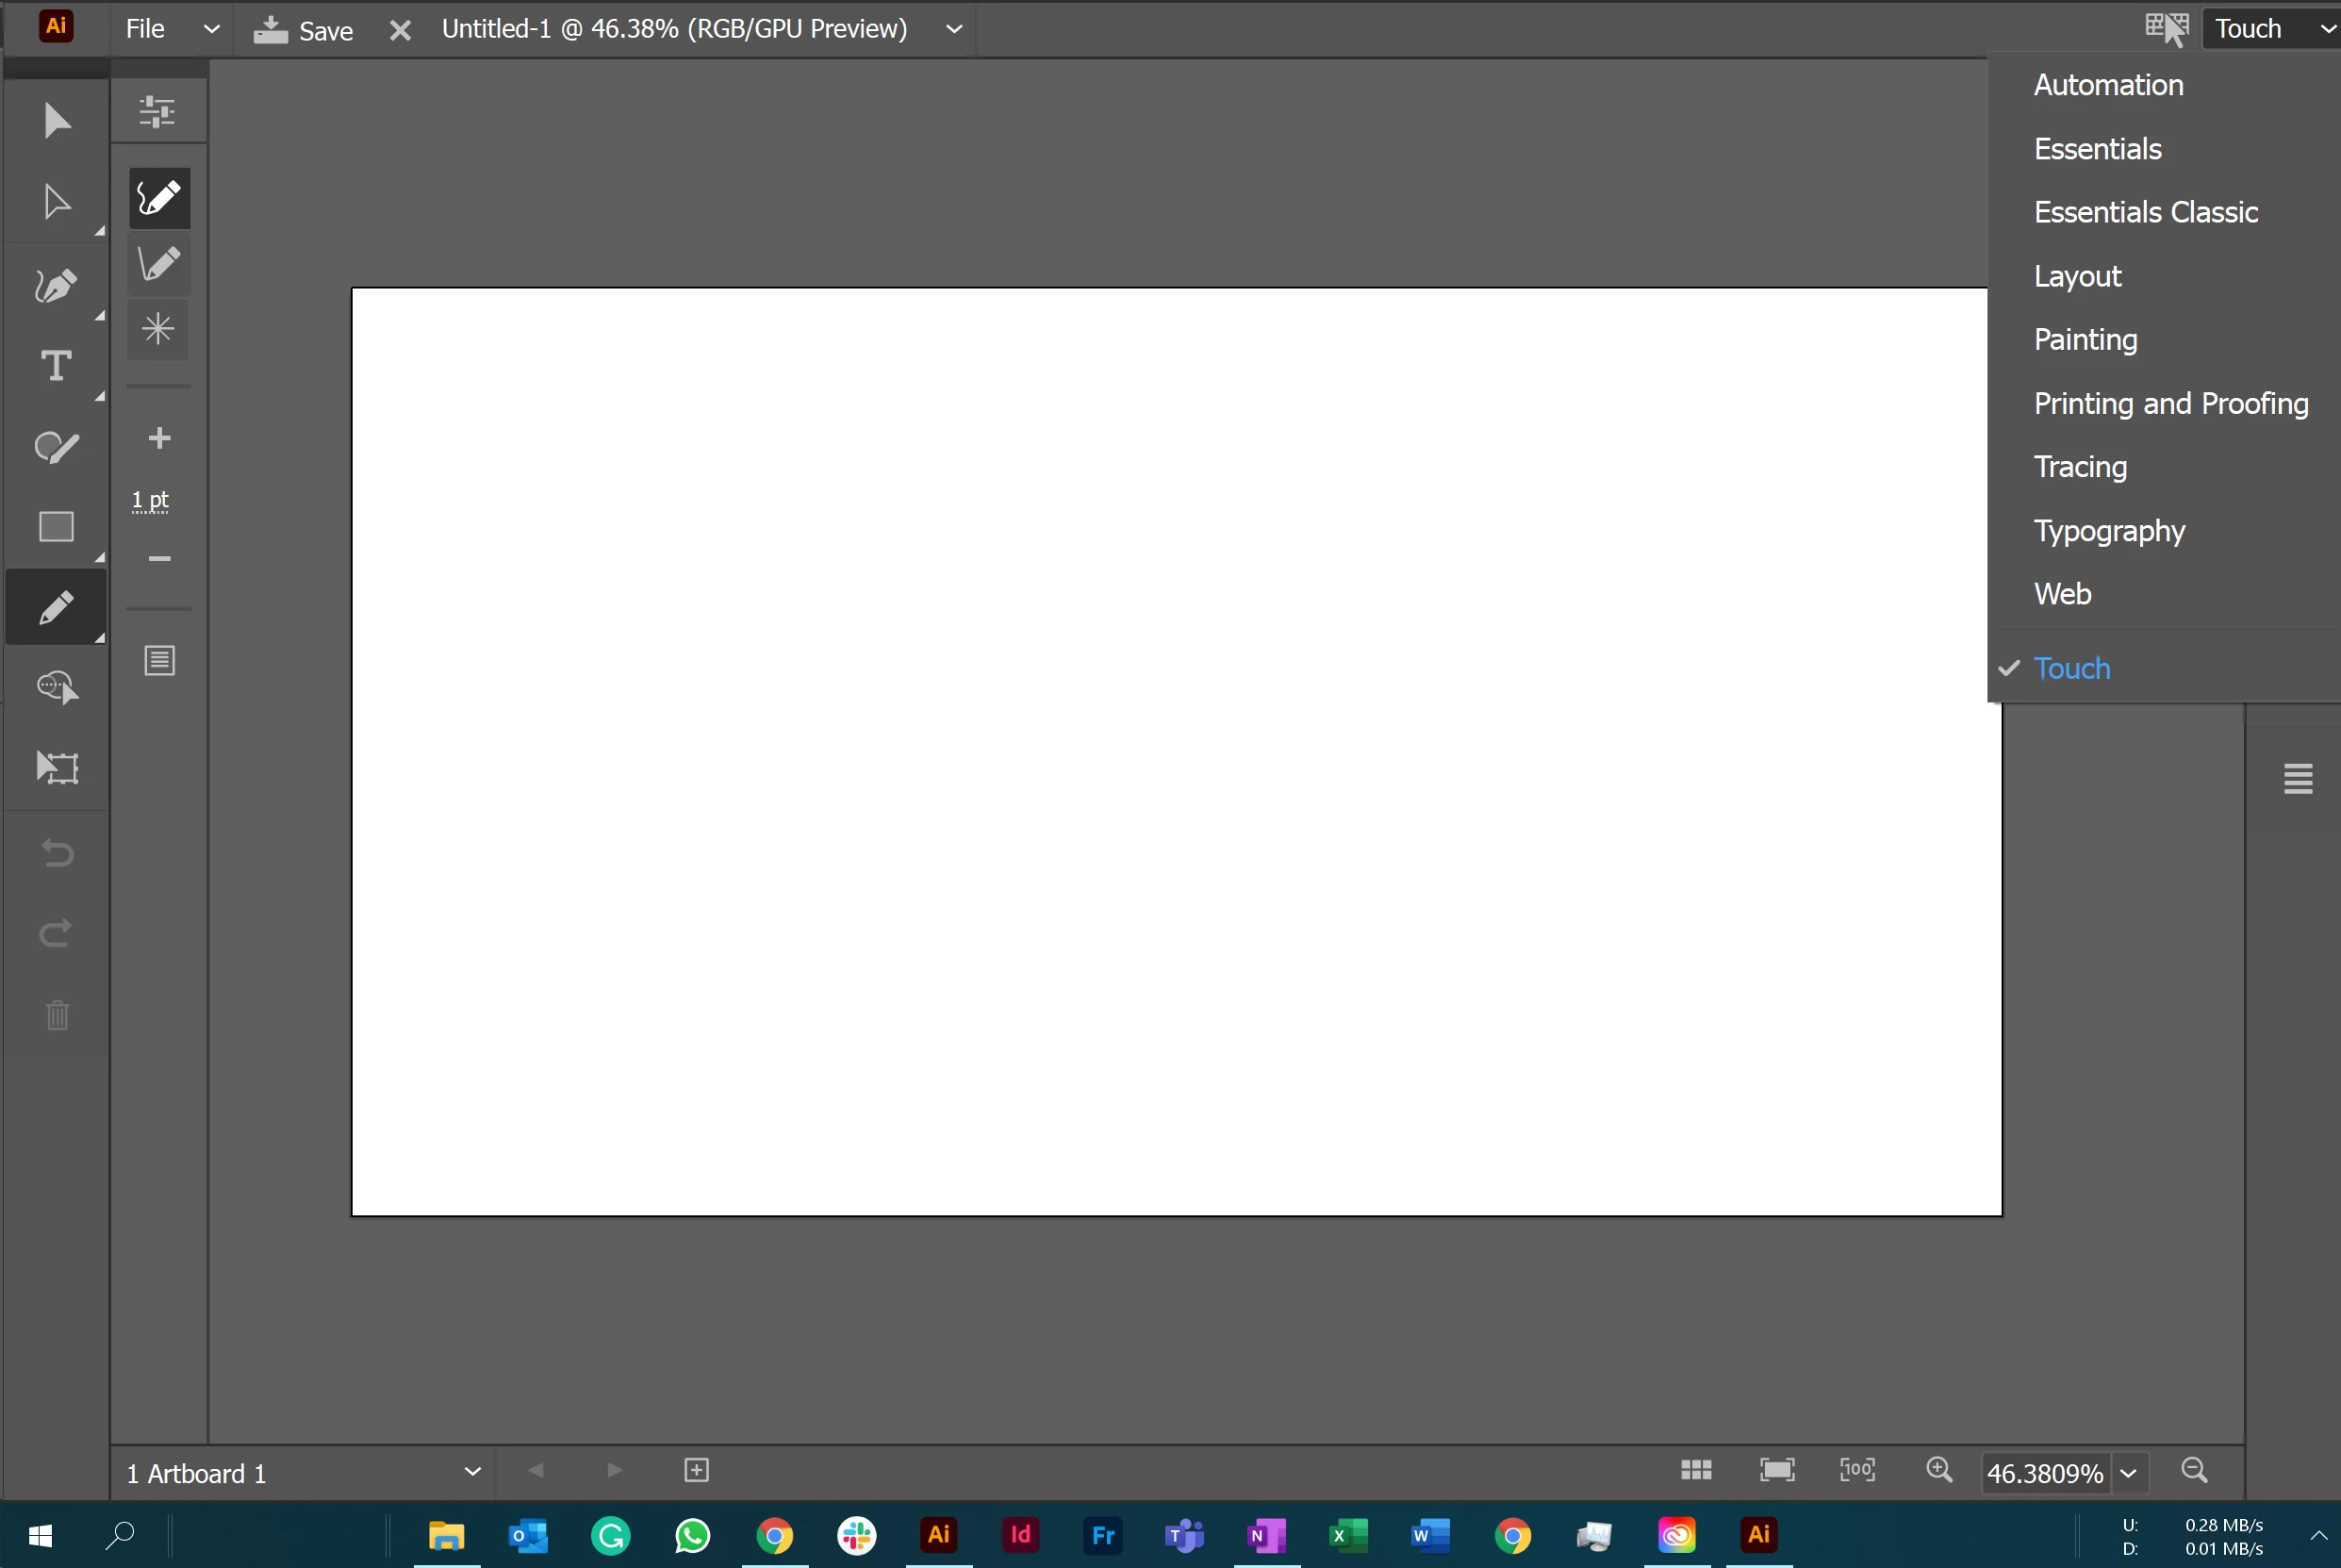The image size is (2341, 1568).
Task: Decrease stroke weight with minus button
Action: [x=159, y=558]
